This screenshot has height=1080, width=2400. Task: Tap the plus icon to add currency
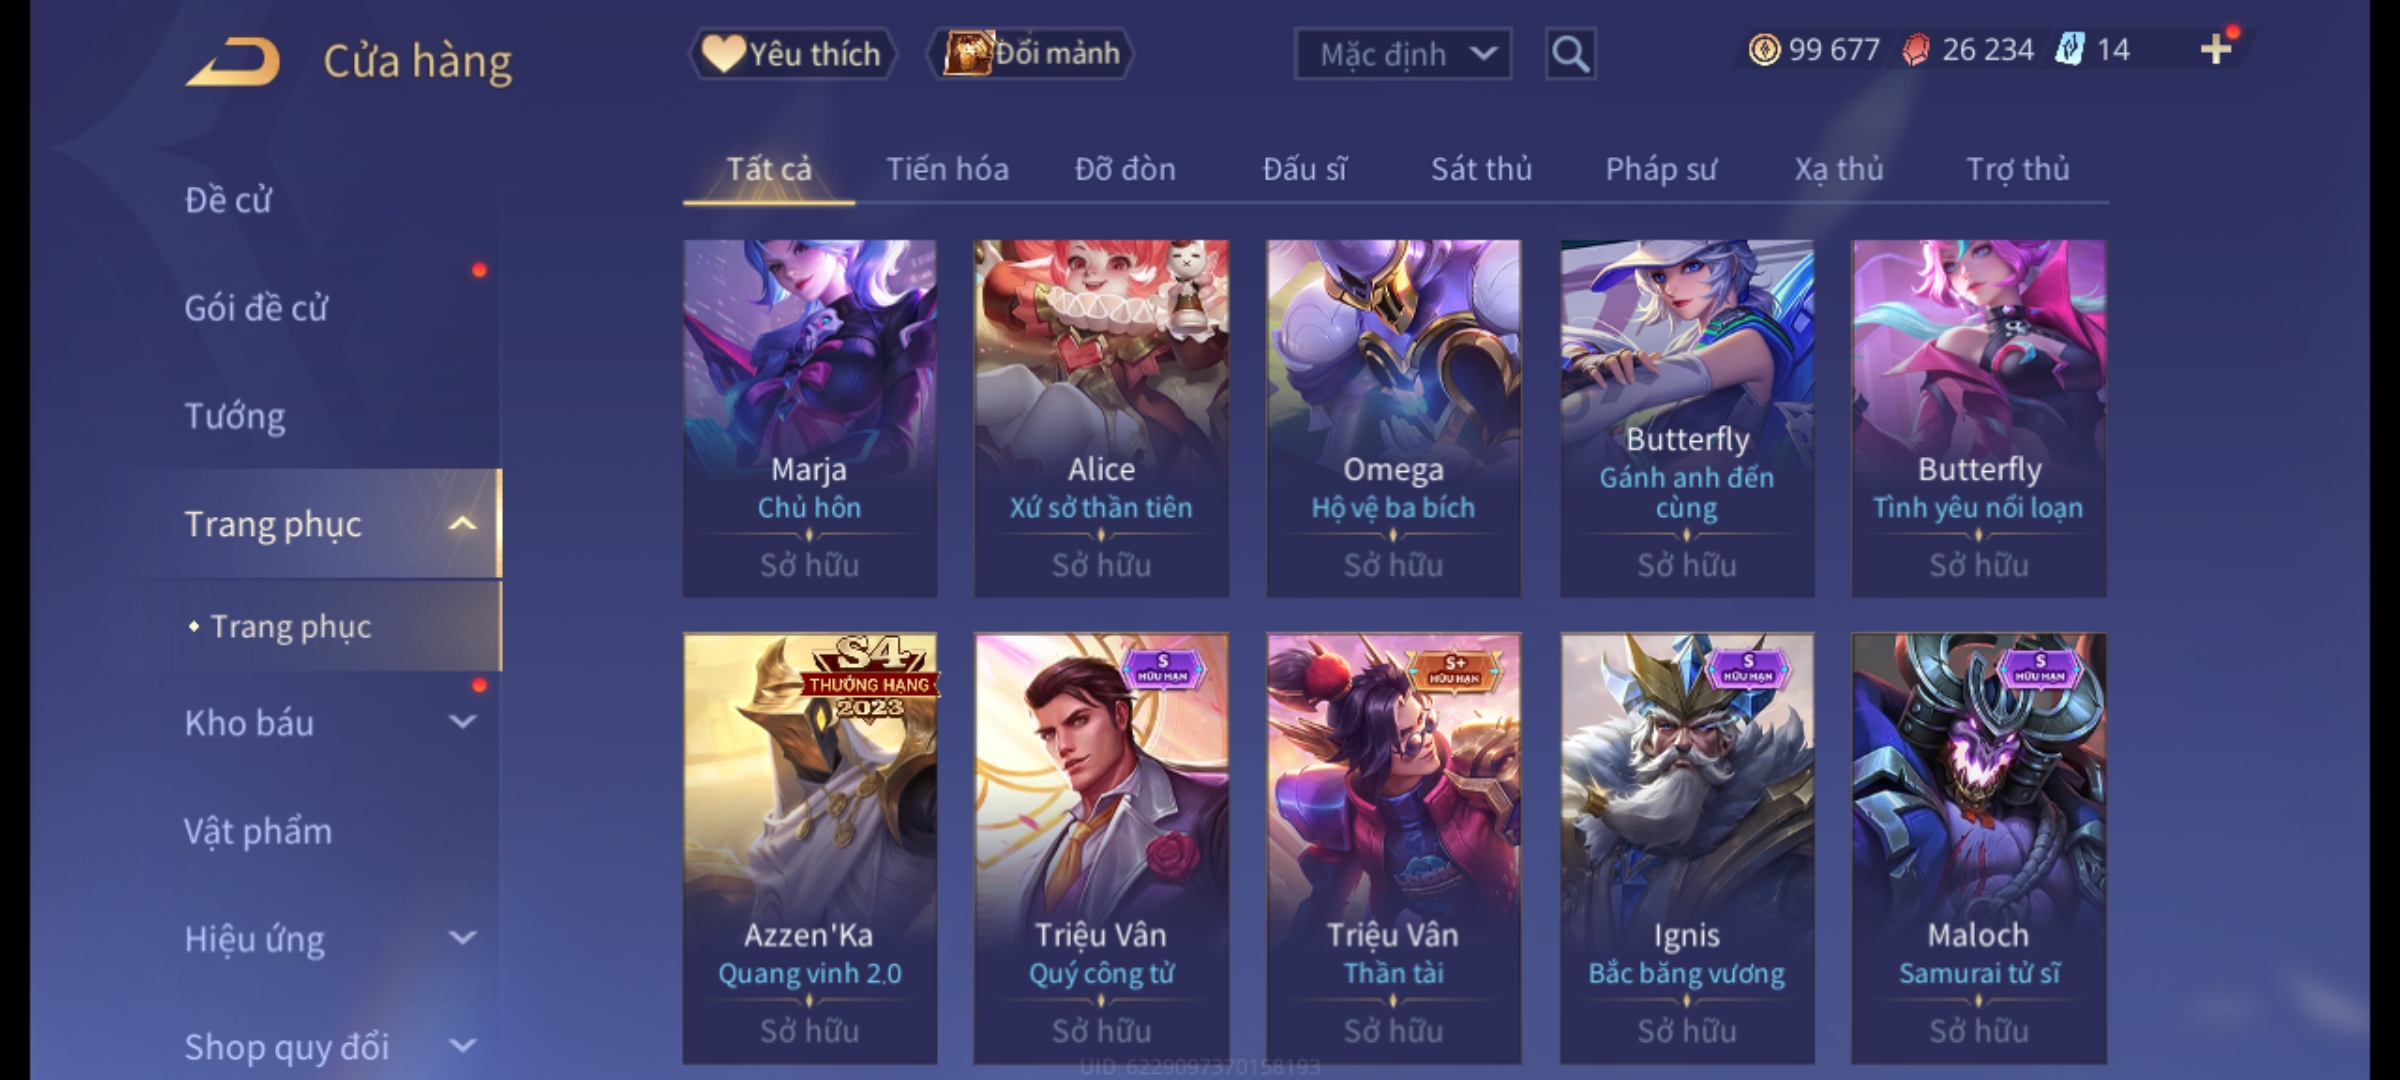2216,49
